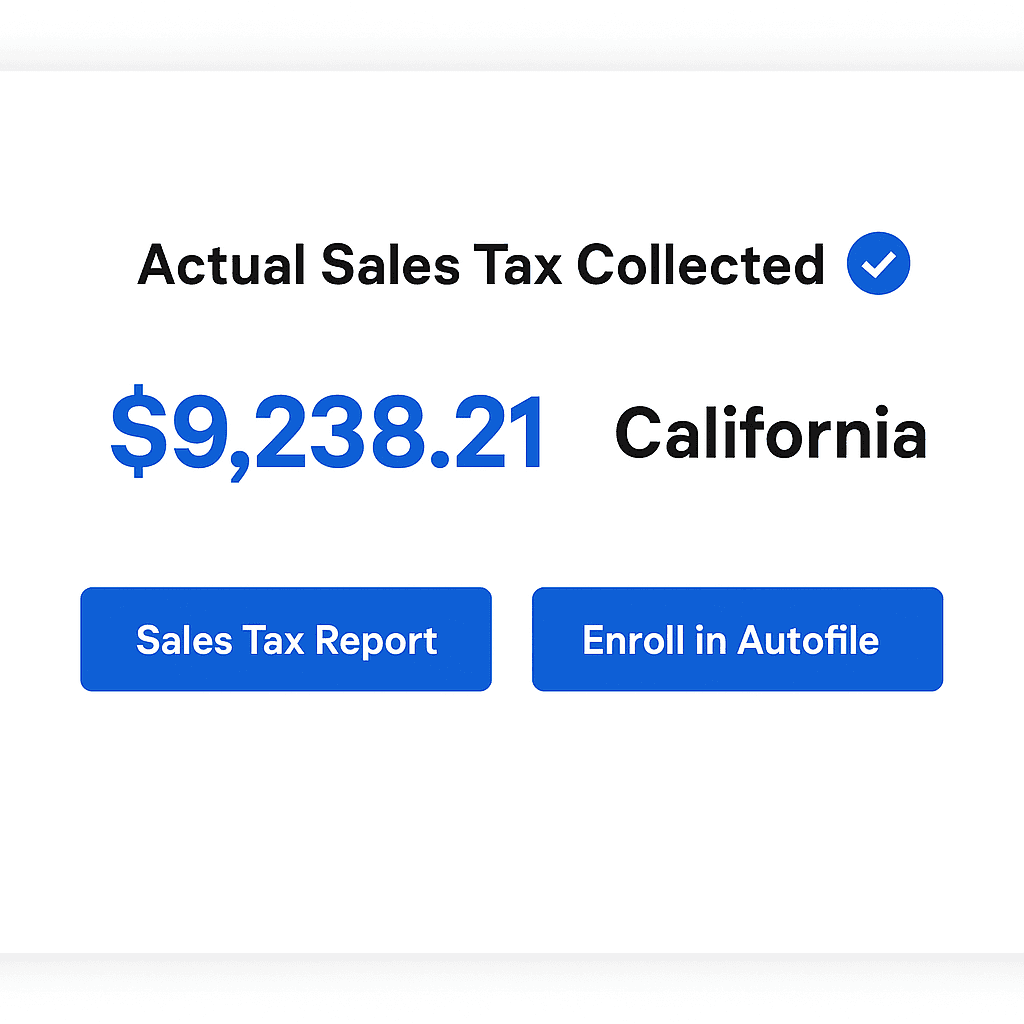1024x1024 pixels.
Task: Select the $9,238.21 collected amount
Action: pyautogui.click(x=326, y=433)
